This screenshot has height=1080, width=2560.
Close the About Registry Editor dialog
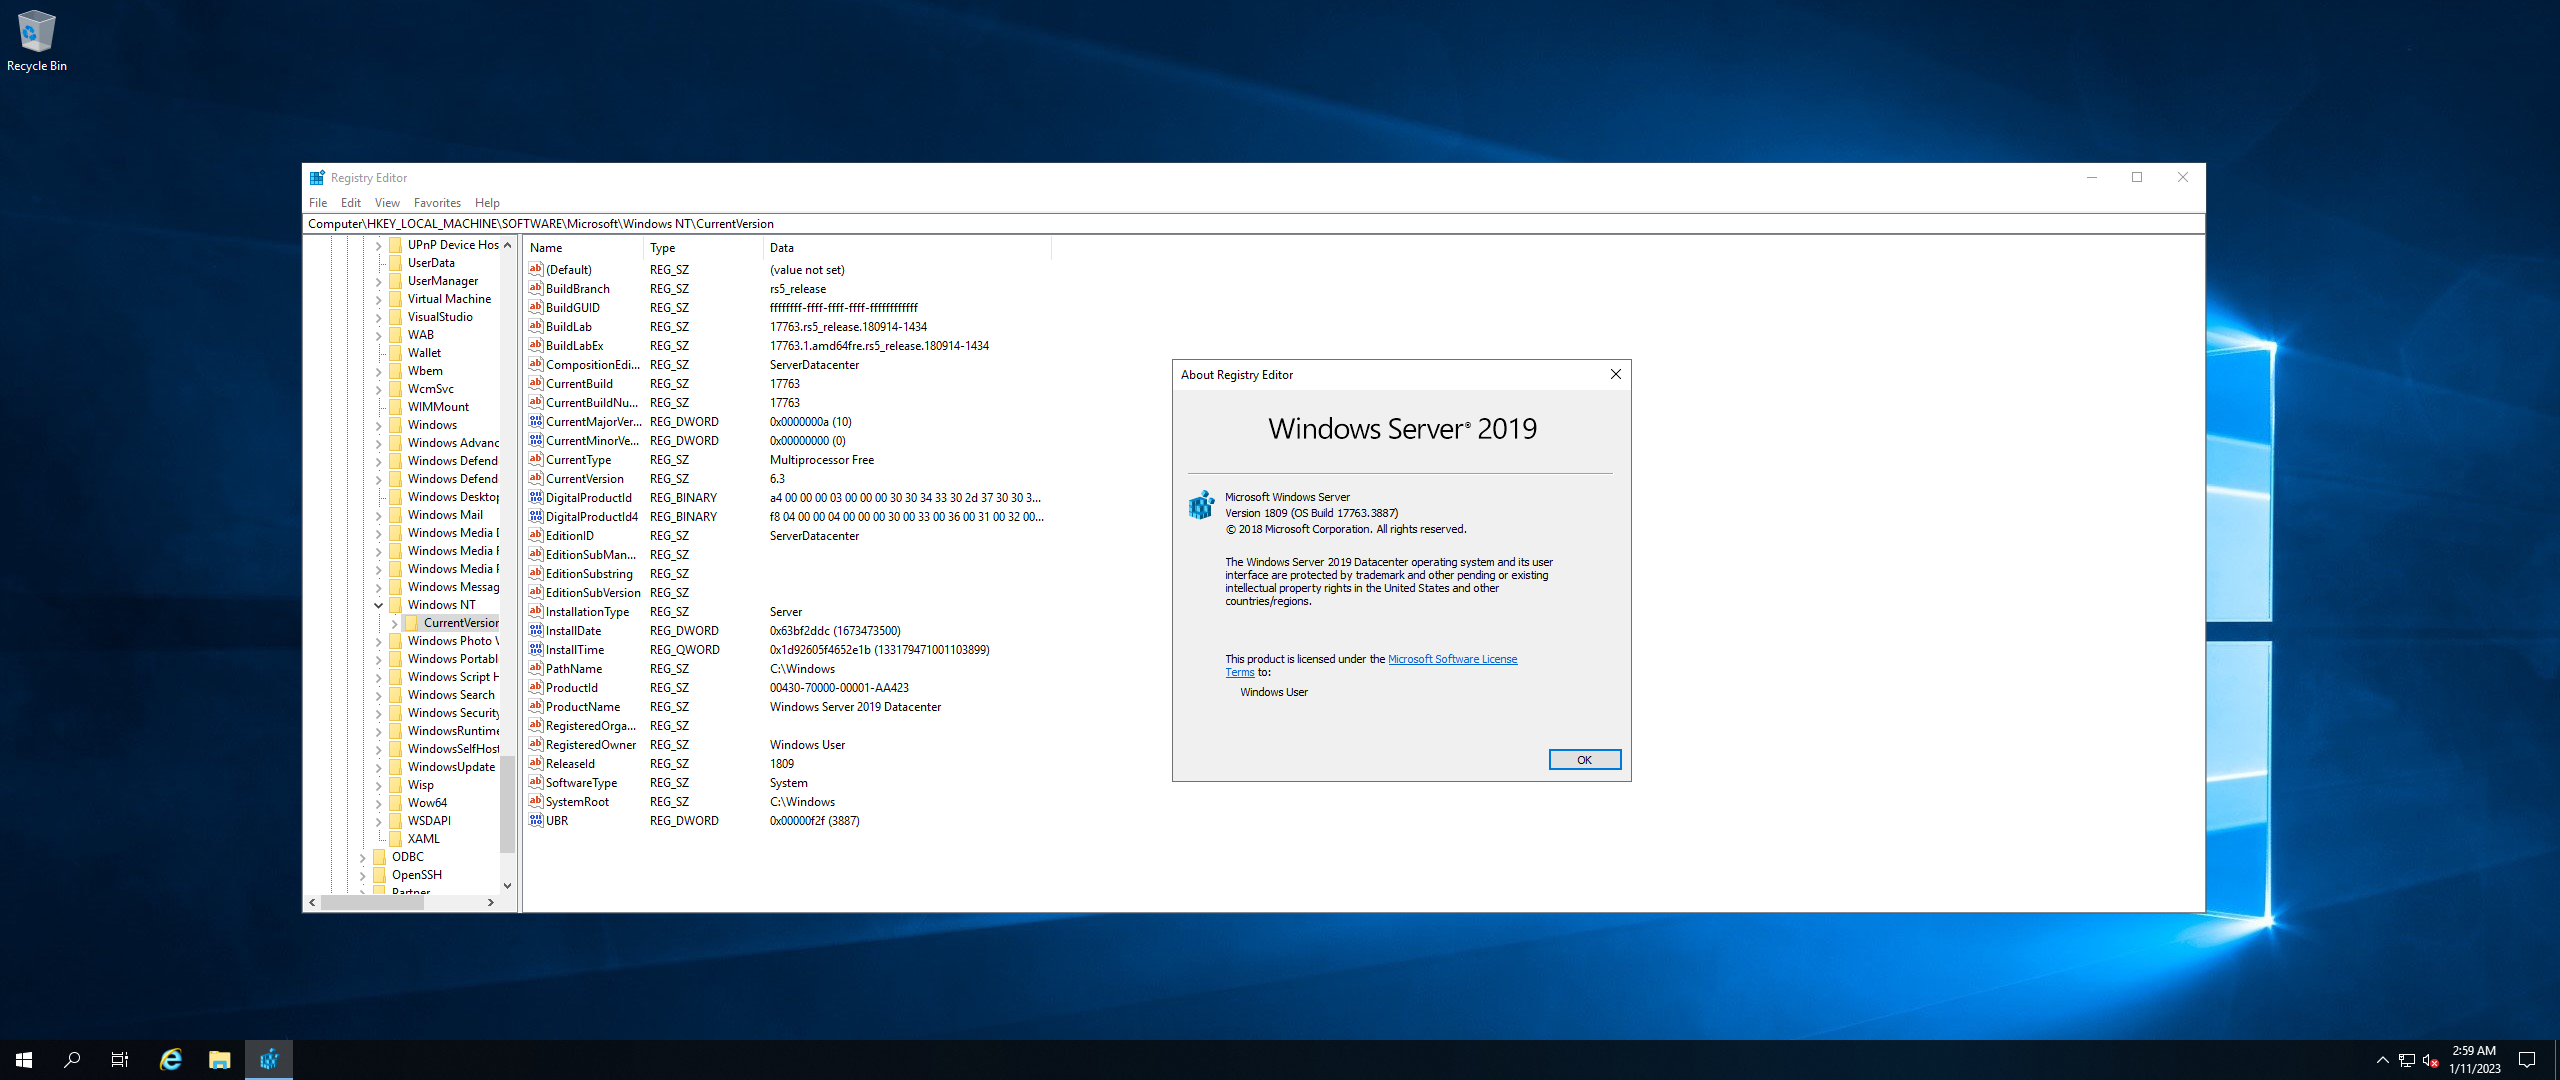pos(1615,374)
